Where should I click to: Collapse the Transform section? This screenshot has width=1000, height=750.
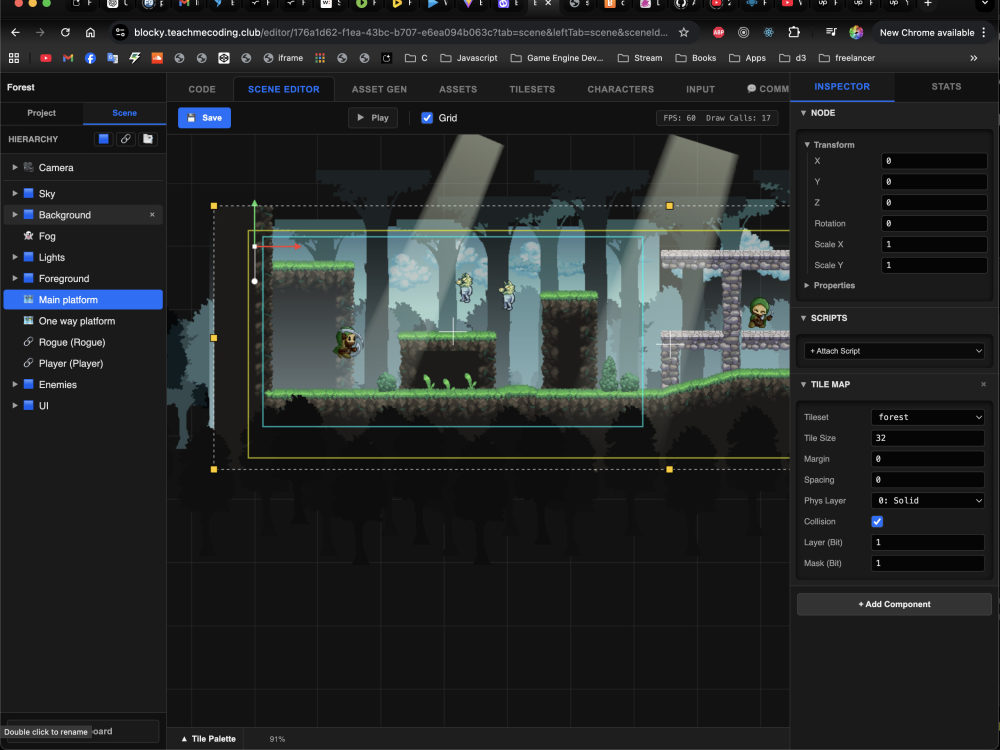[807, 145]
